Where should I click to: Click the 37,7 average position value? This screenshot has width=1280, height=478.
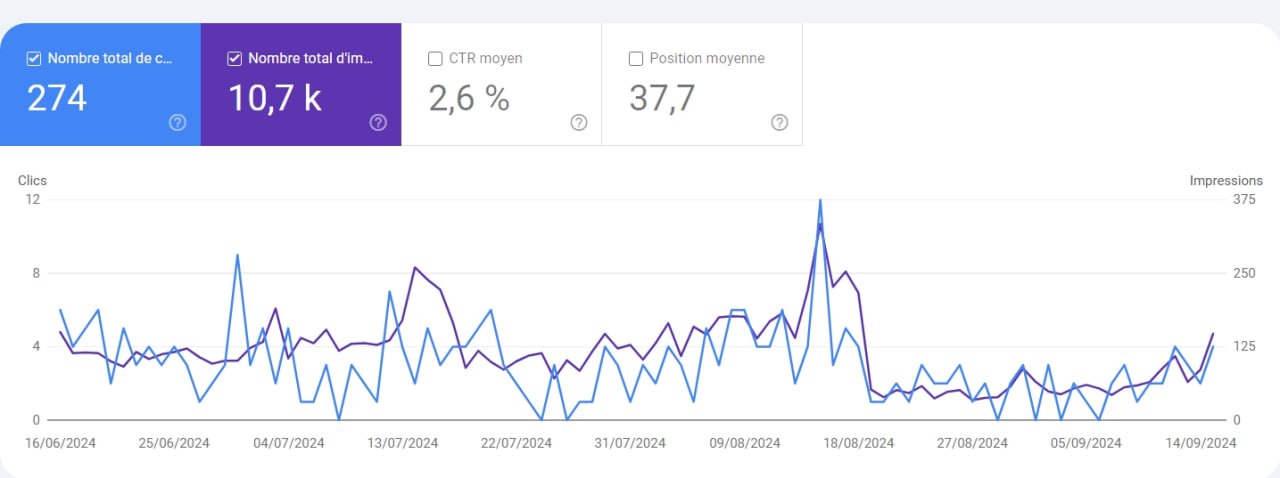coord(661,98)
